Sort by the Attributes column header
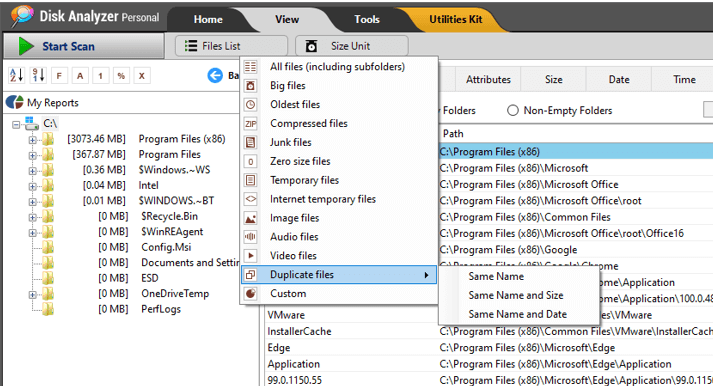 [x=488, y=80]
